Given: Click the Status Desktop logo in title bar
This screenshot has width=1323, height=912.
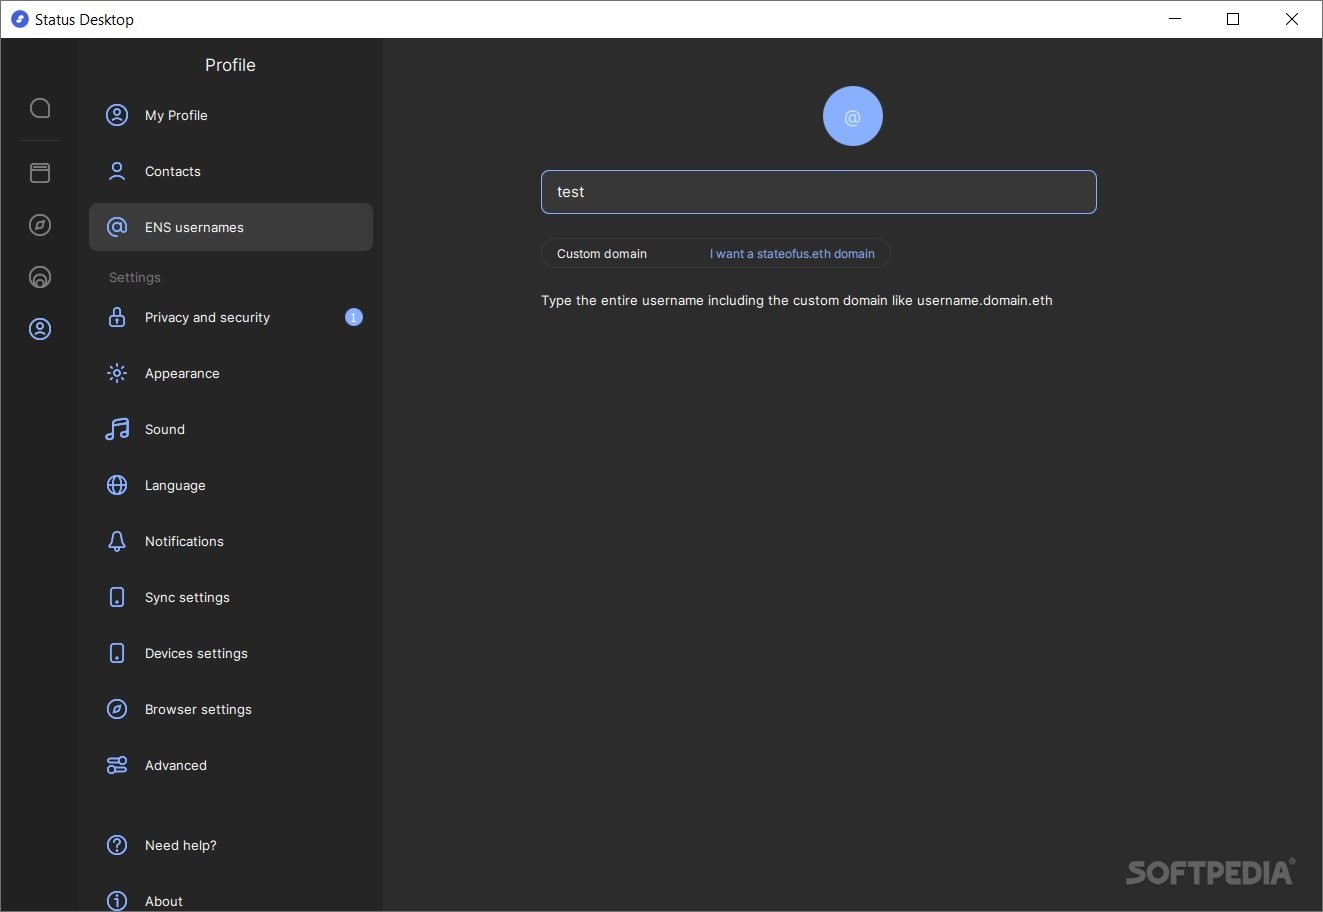Looking at the screenshot, I should pyautogui.click(x=19, y=19).
